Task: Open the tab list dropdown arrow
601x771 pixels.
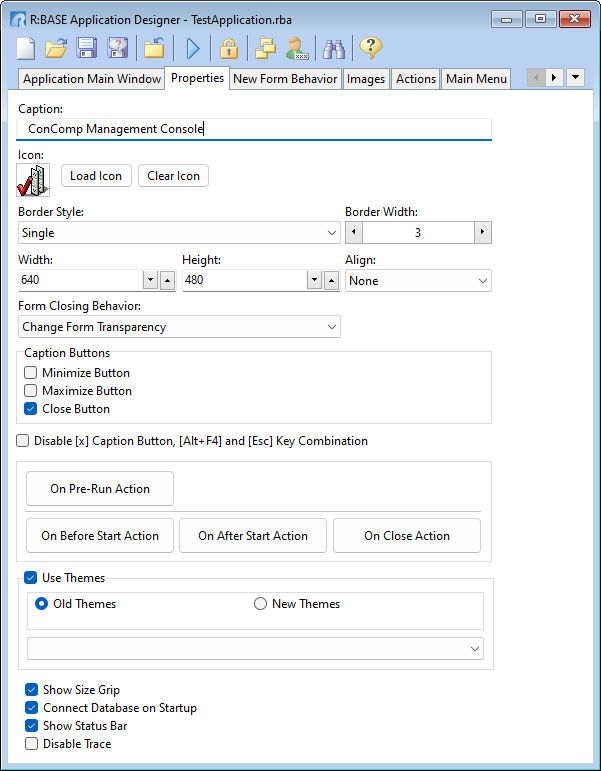Action: (x=575, y=78)
